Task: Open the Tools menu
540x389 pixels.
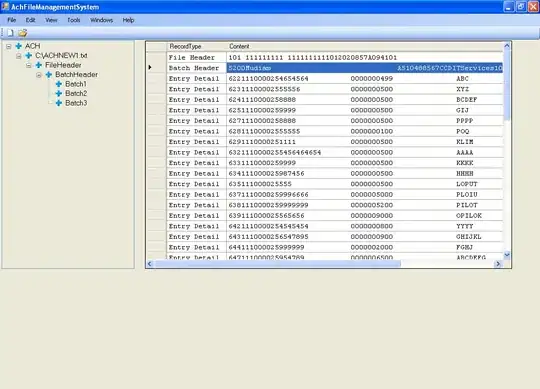Action: [74, 20]
